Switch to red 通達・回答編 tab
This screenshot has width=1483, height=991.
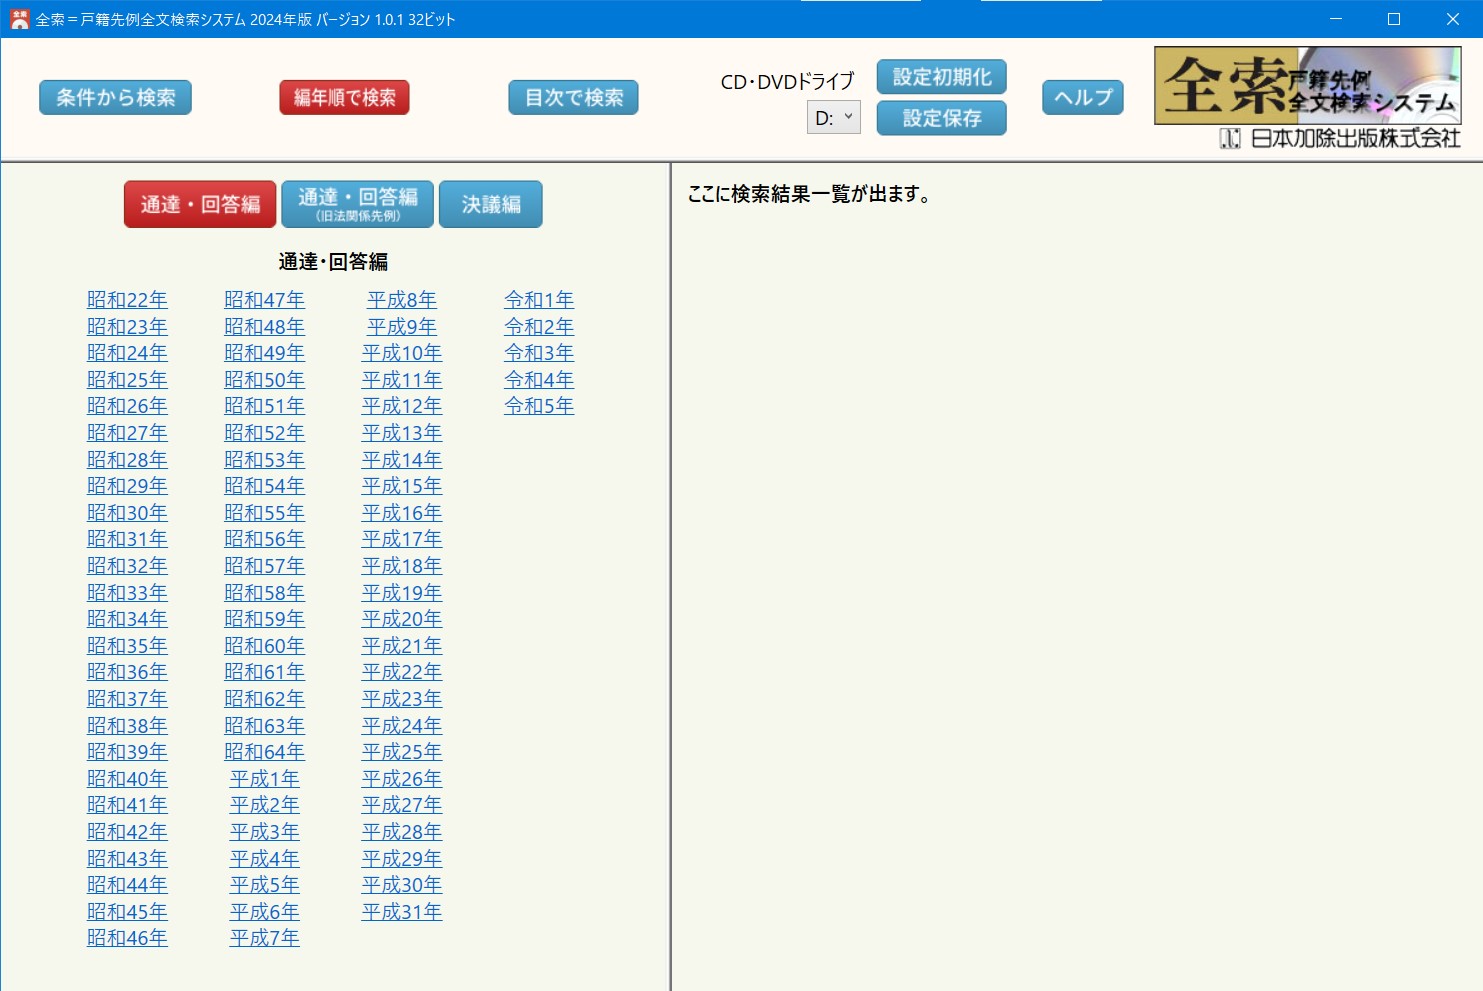200,204
